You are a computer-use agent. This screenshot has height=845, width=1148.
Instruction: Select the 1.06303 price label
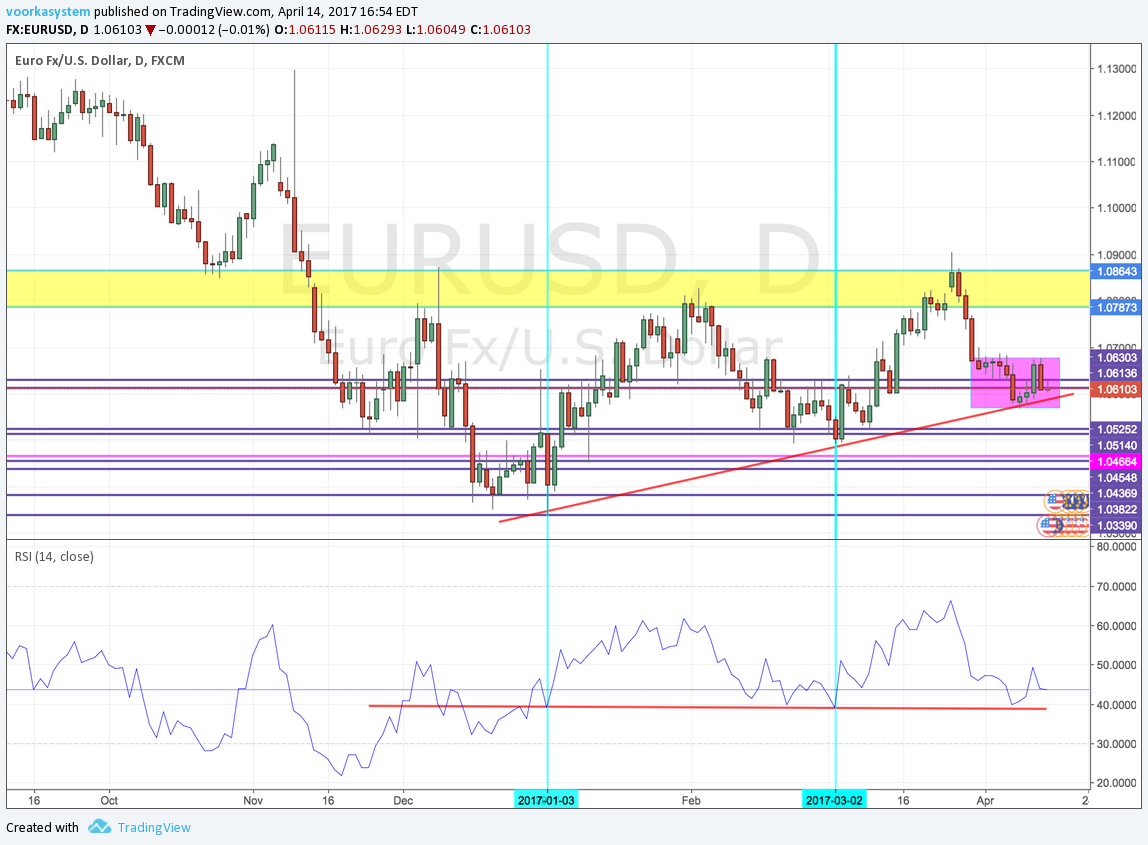click(x=1116, y=358)
